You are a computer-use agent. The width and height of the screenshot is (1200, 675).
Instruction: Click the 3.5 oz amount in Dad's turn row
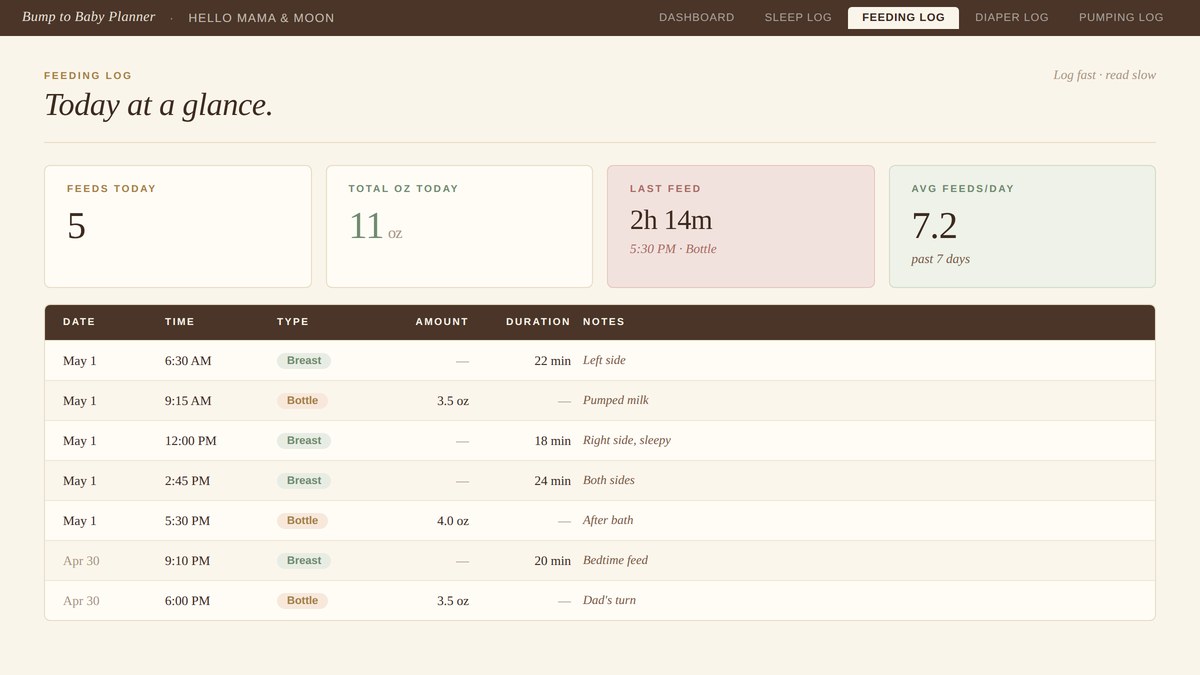click(x=453, y=601)
